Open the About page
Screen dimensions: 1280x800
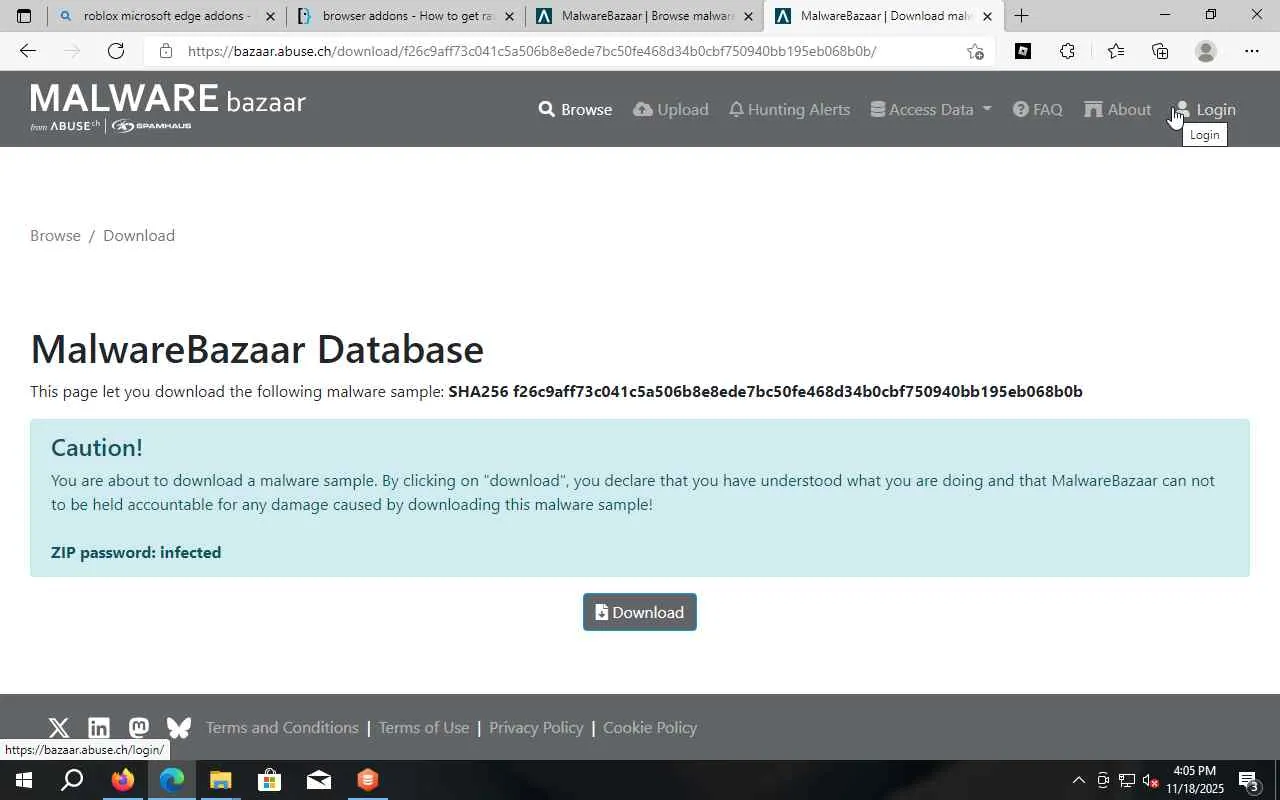point(1117,109)
